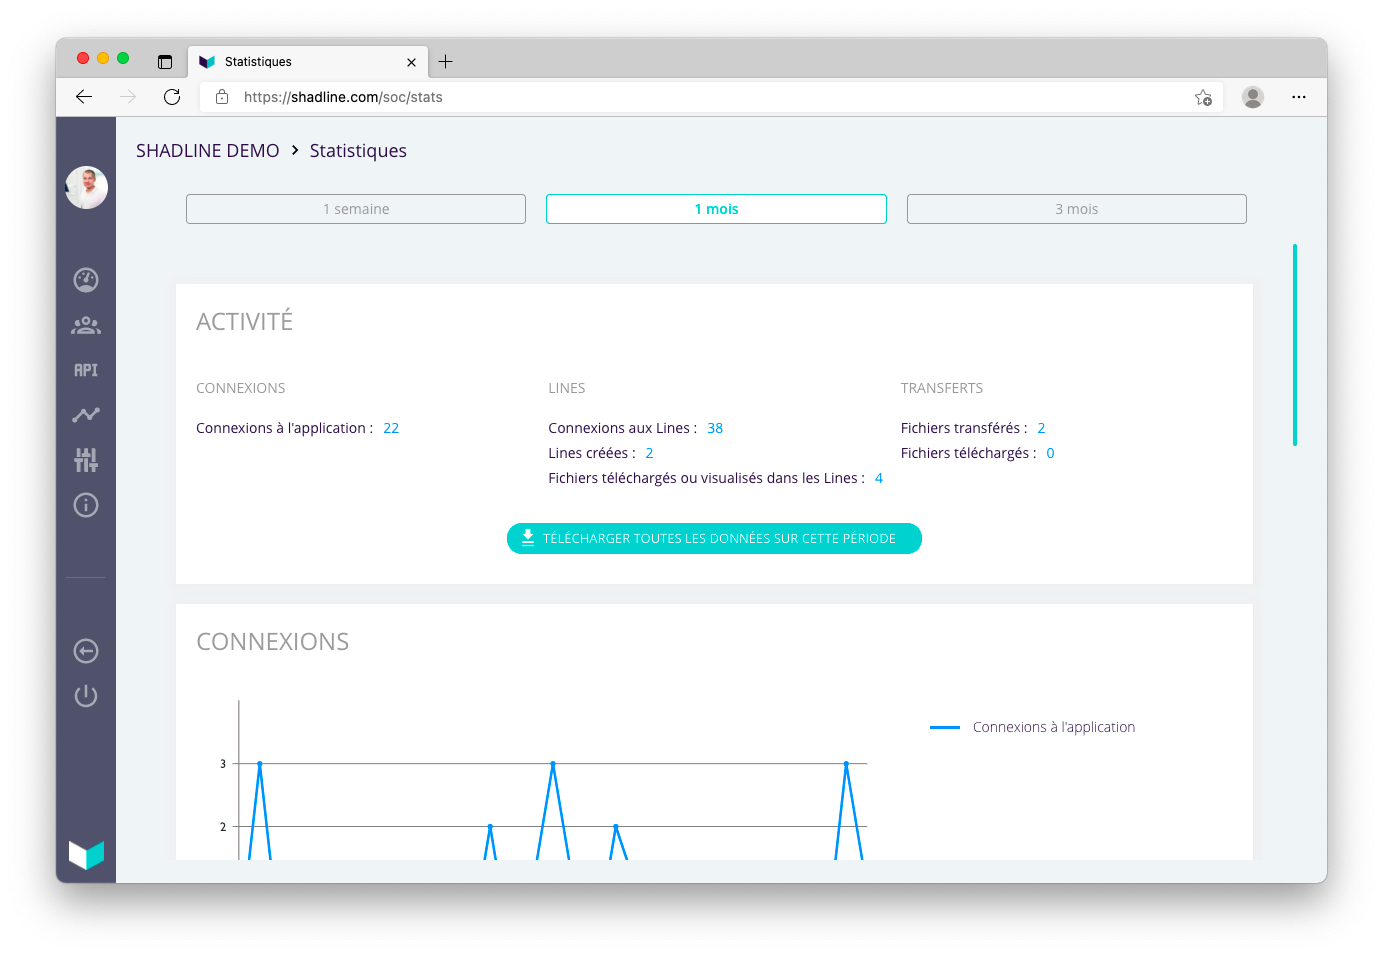The image size is (1383, 957).
Task: Select the users management icon in sidebar
Action: click(86, 325)
